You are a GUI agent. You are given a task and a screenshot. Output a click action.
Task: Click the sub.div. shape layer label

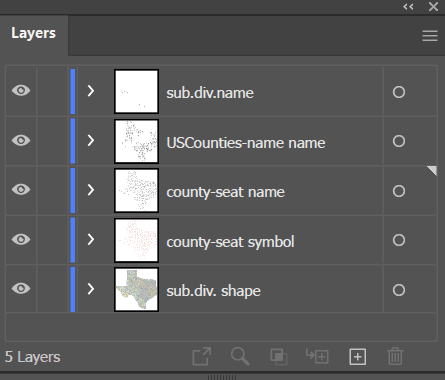click(x=214, y=291)
